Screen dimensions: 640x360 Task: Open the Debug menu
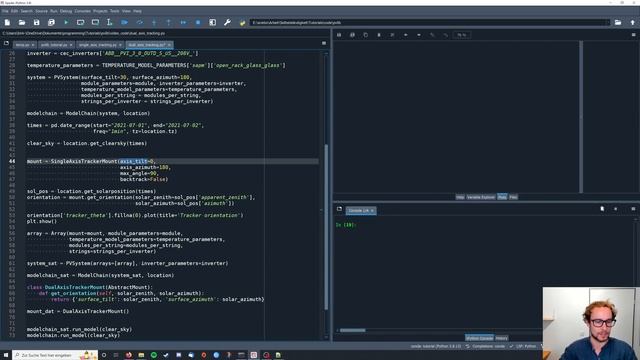point(66,11)
